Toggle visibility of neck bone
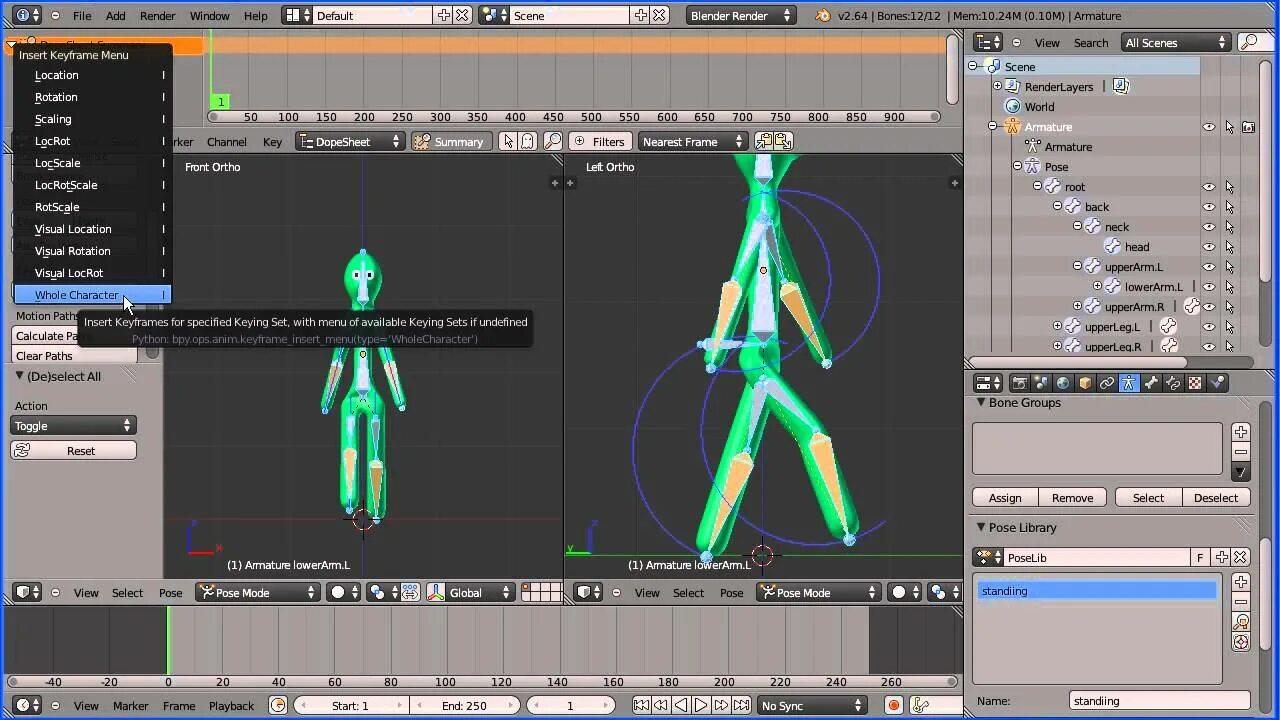 click(1209, 227)
